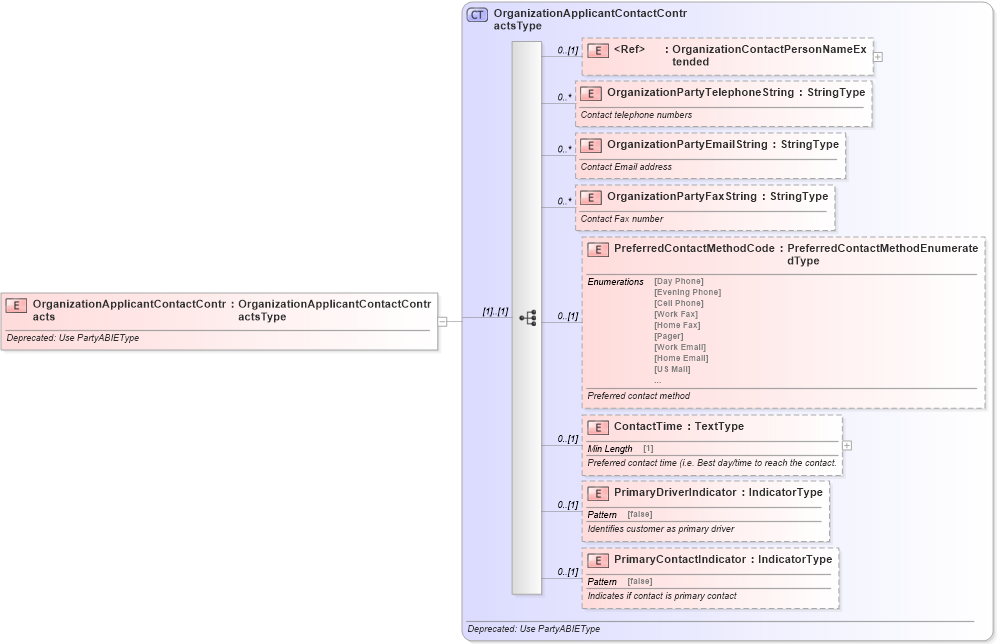Screen dimensions: 997x644
Task: Click the E icon on PrimaryContactIndicator element
Action: [x=598, y=560]
